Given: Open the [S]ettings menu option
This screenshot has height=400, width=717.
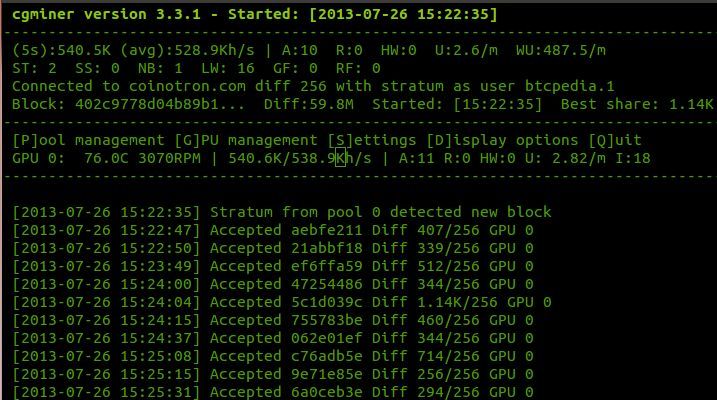Looking at the screenshot, I should coord(374,140).
